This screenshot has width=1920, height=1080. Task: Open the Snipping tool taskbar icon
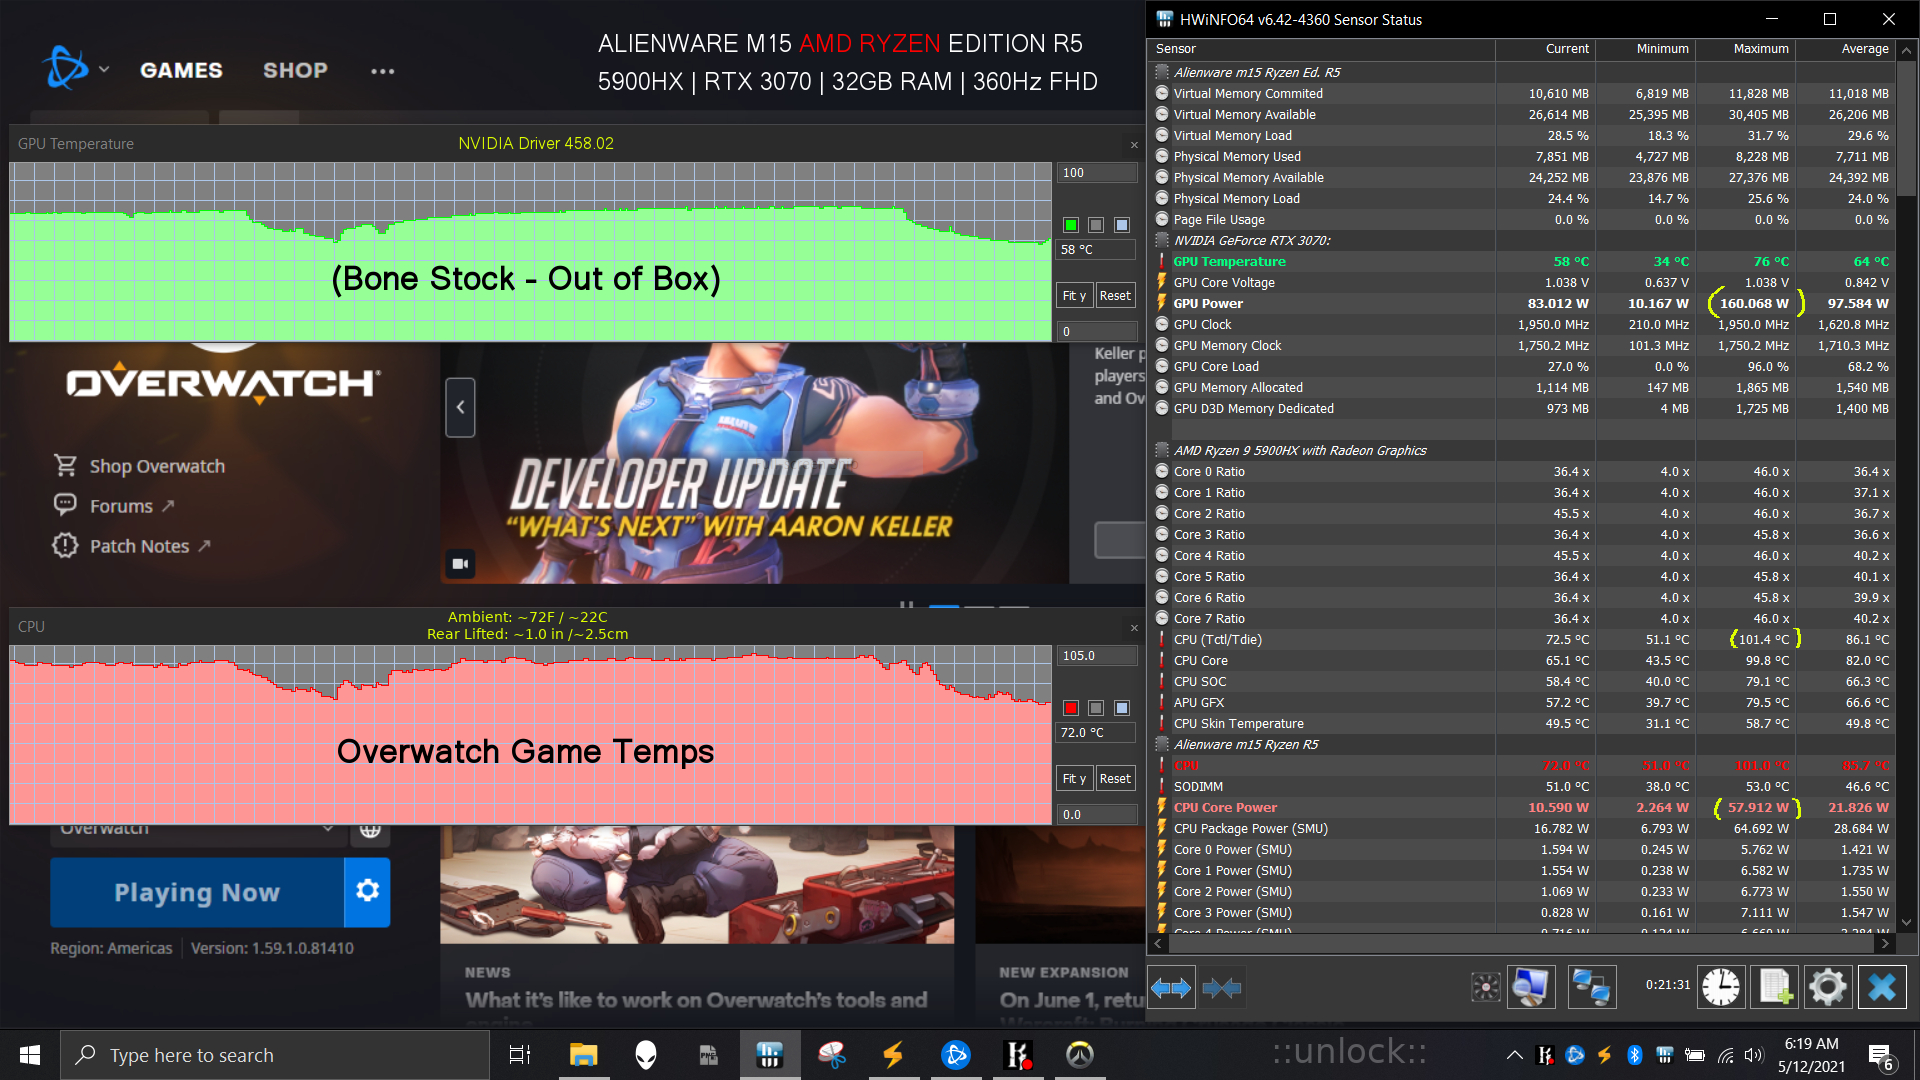tap(832, 1055)
